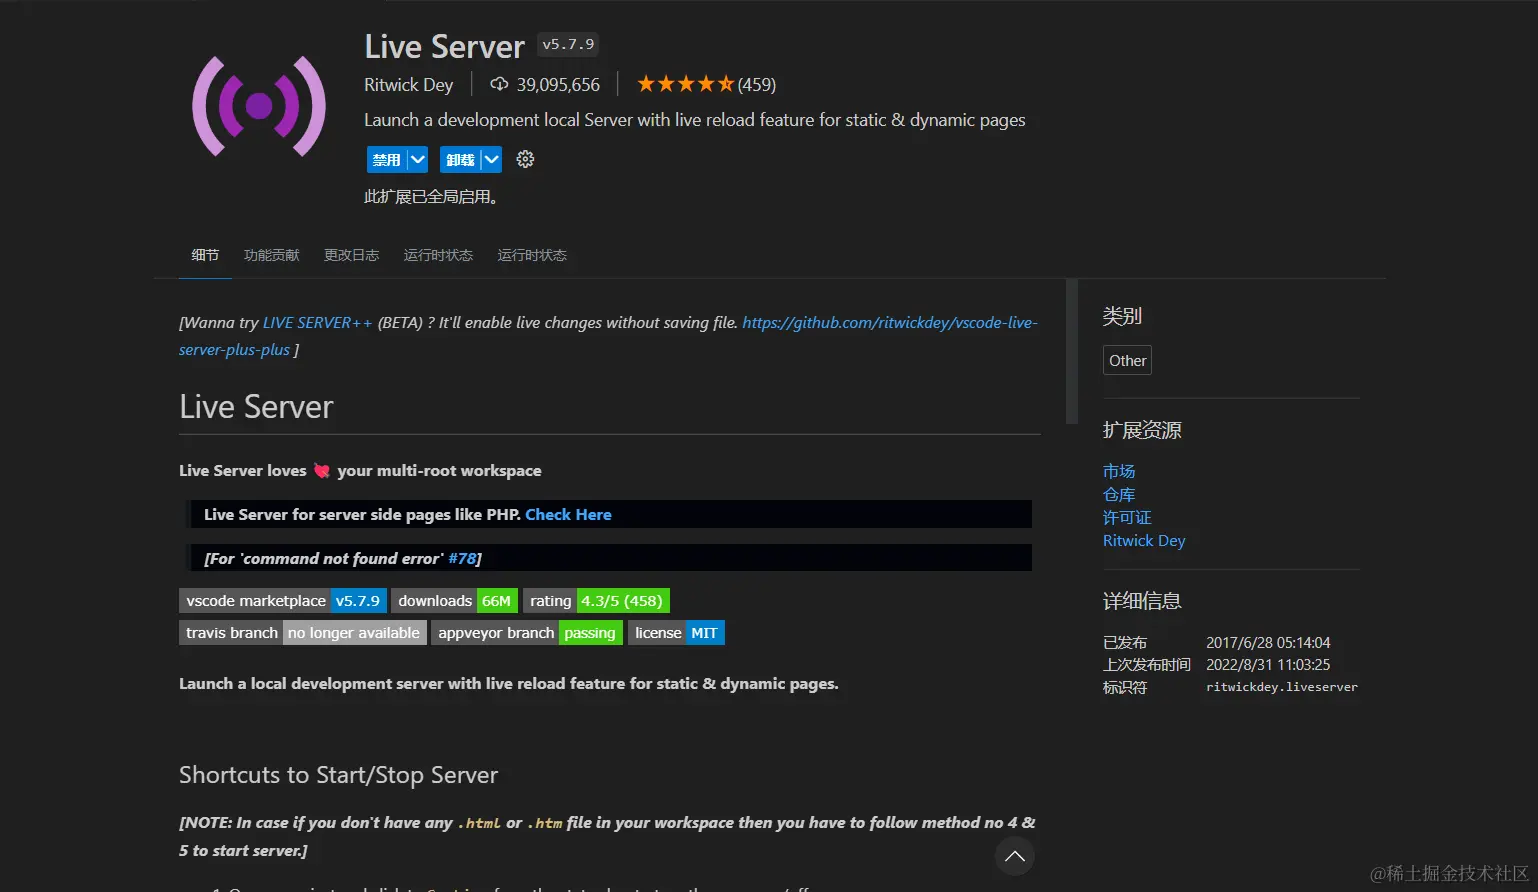Open the 市场 marketplace link
Screen dimensions: 1538x892
click(x=1119, y=471)
